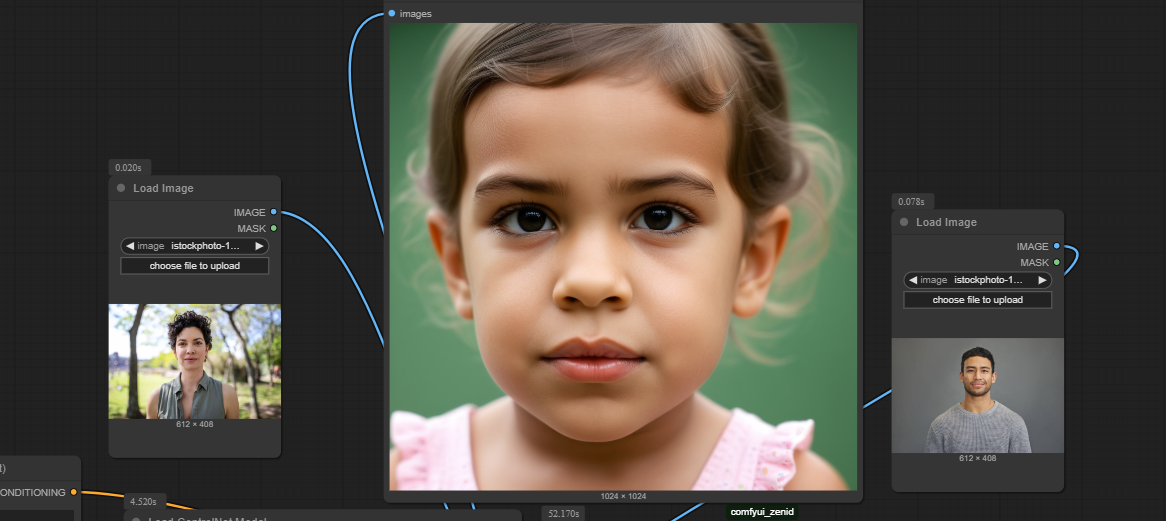Collapse the left Load Image node via its dot
Screen dimensions: 1166x521
121,188
